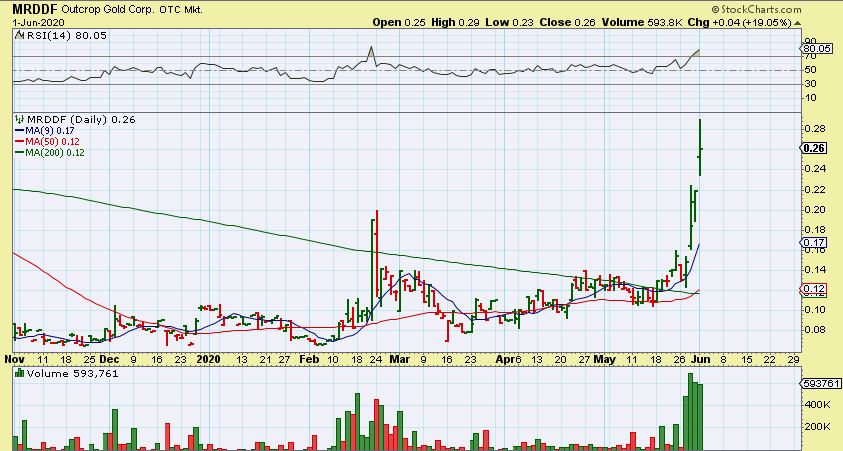Screen dimensions: 843x451
Task: Click the Apr month label on the date axis
Action: pyautogui.click(x=503, y=359)
